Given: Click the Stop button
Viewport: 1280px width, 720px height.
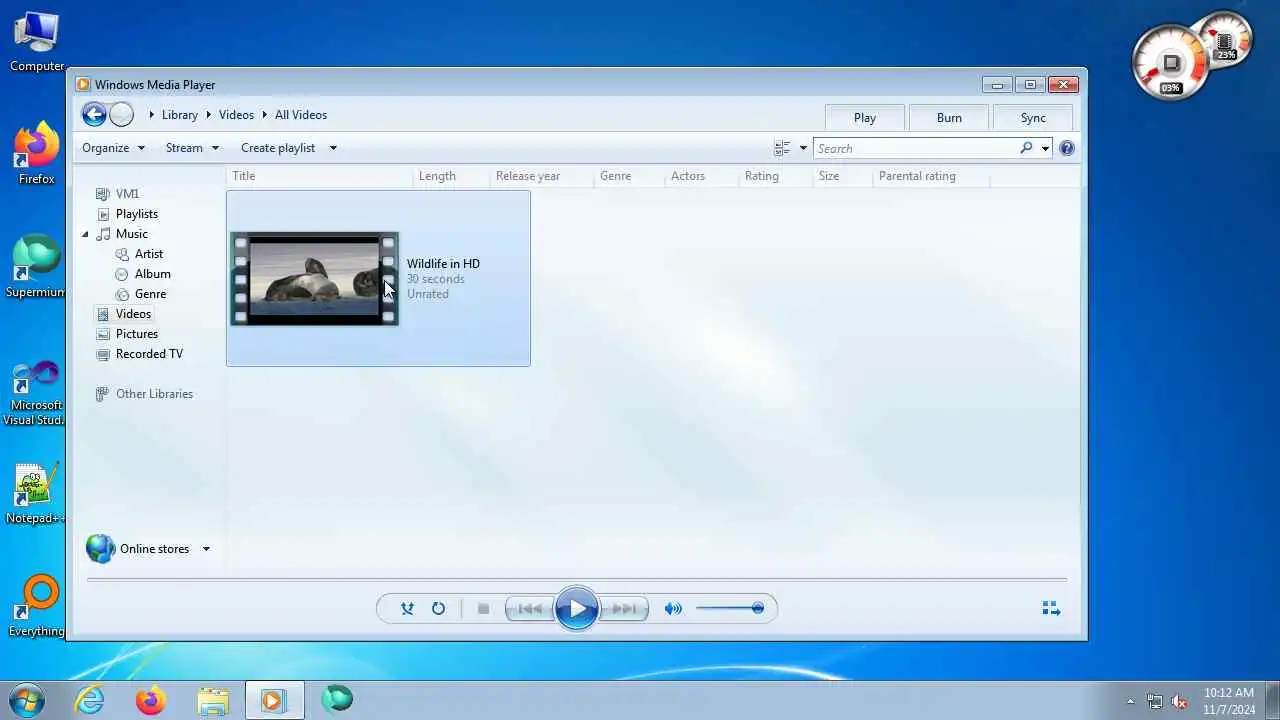Looking at the screenshot, I should [483, 608].
